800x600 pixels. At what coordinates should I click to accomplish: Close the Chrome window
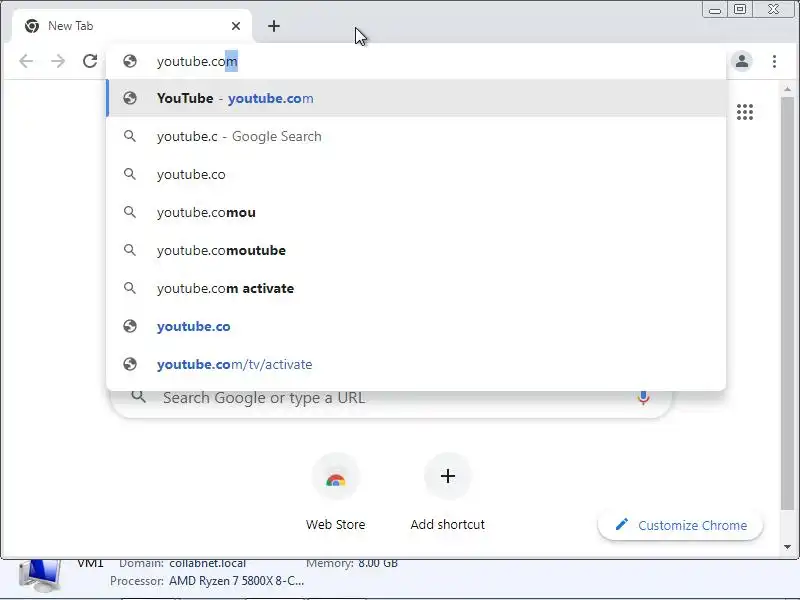click(x=773, y=10)
